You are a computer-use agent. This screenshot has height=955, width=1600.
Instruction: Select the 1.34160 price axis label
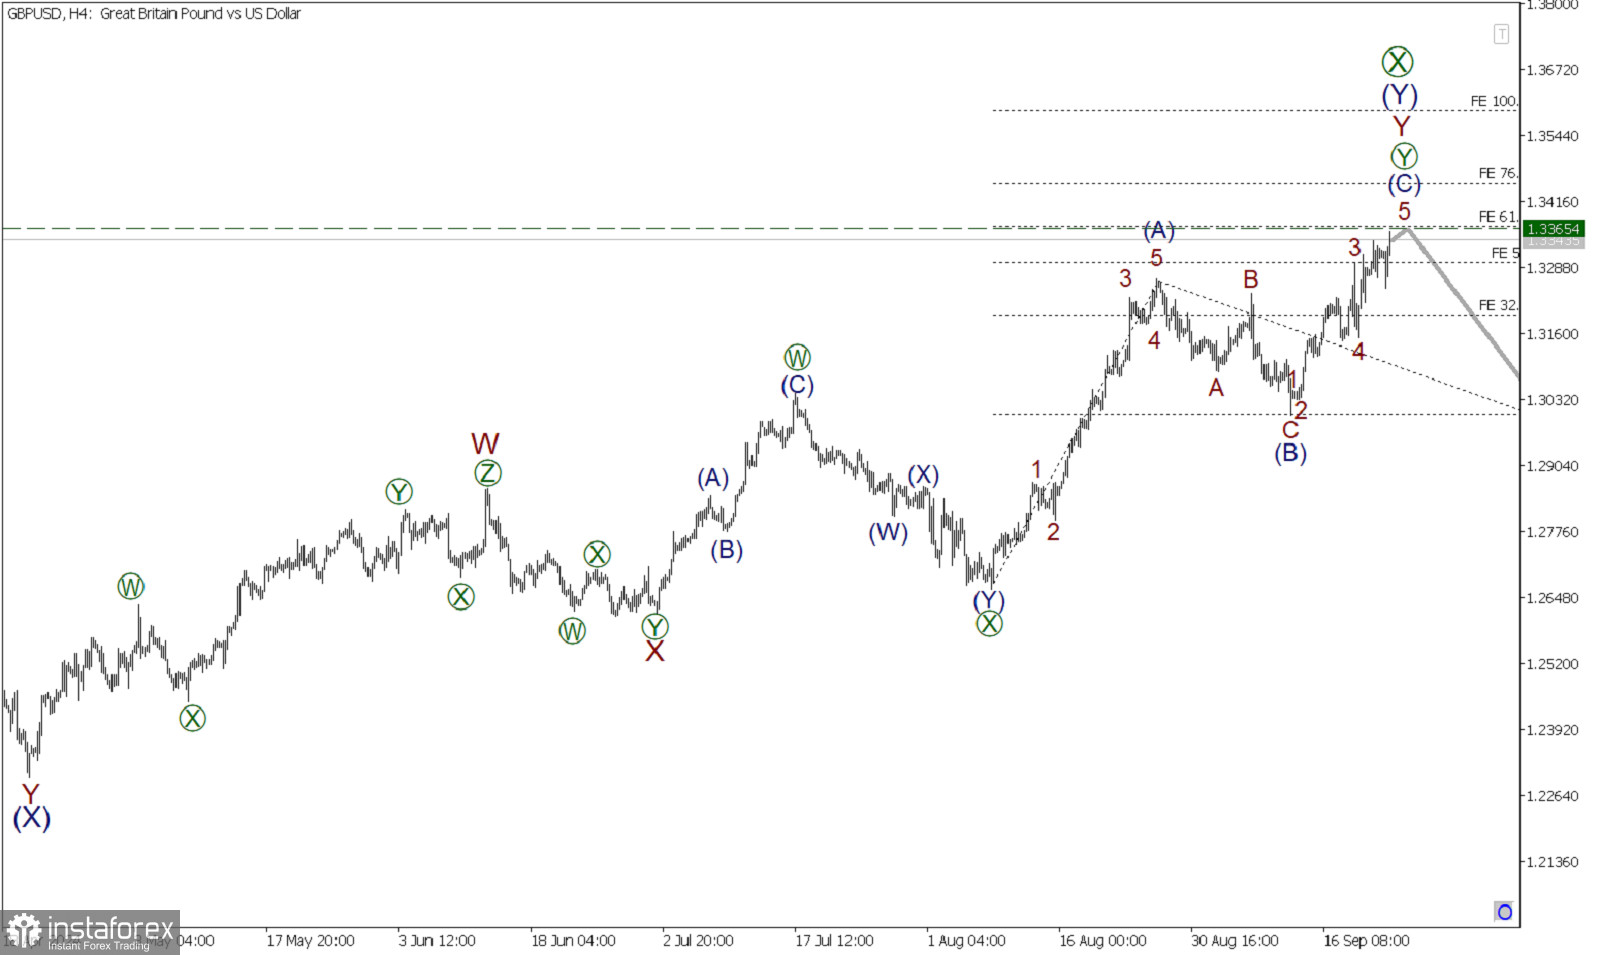(x=1552, y=202)
